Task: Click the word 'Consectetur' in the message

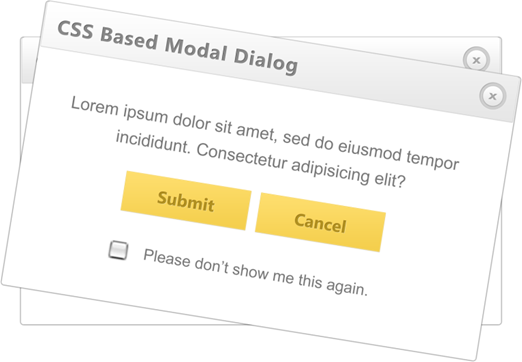Action: [242, 157]
